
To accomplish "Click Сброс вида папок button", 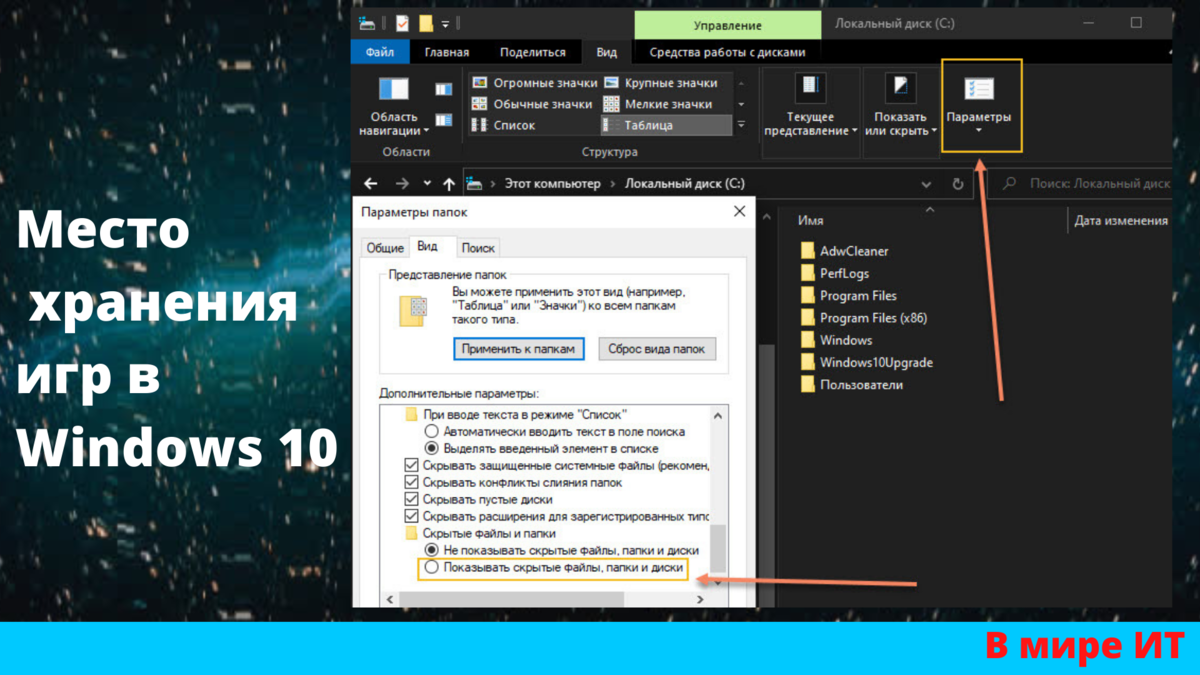I will (x=657, y=349).
